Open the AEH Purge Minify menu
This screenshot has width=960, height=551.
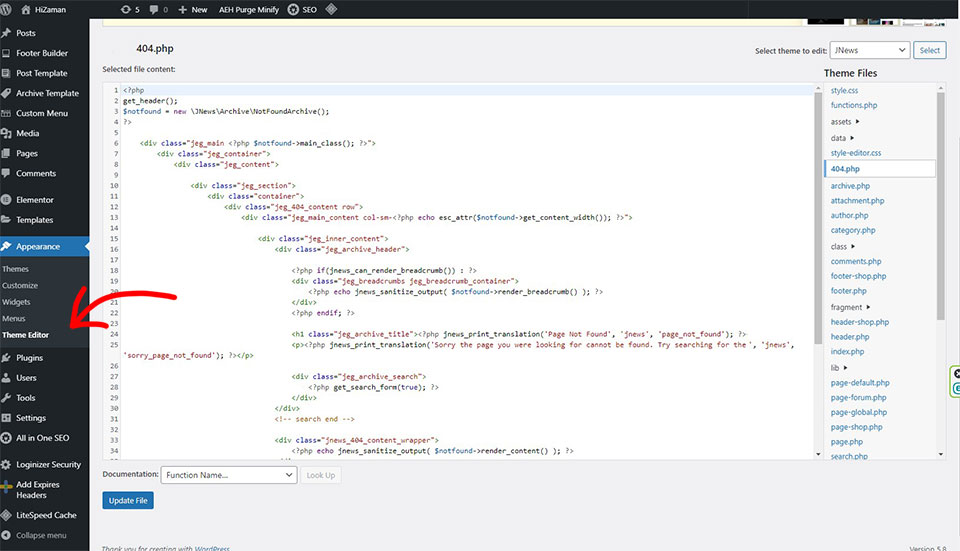click(x=249, y=10)
